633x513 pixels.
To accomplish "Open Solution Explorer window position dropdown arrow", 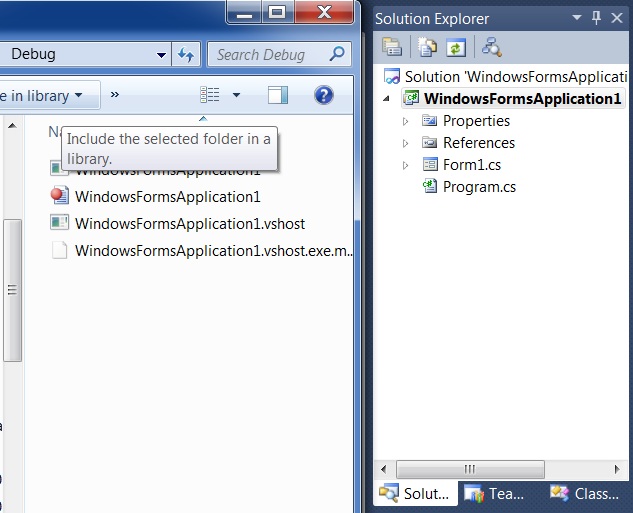I will (x=577, y=17).
